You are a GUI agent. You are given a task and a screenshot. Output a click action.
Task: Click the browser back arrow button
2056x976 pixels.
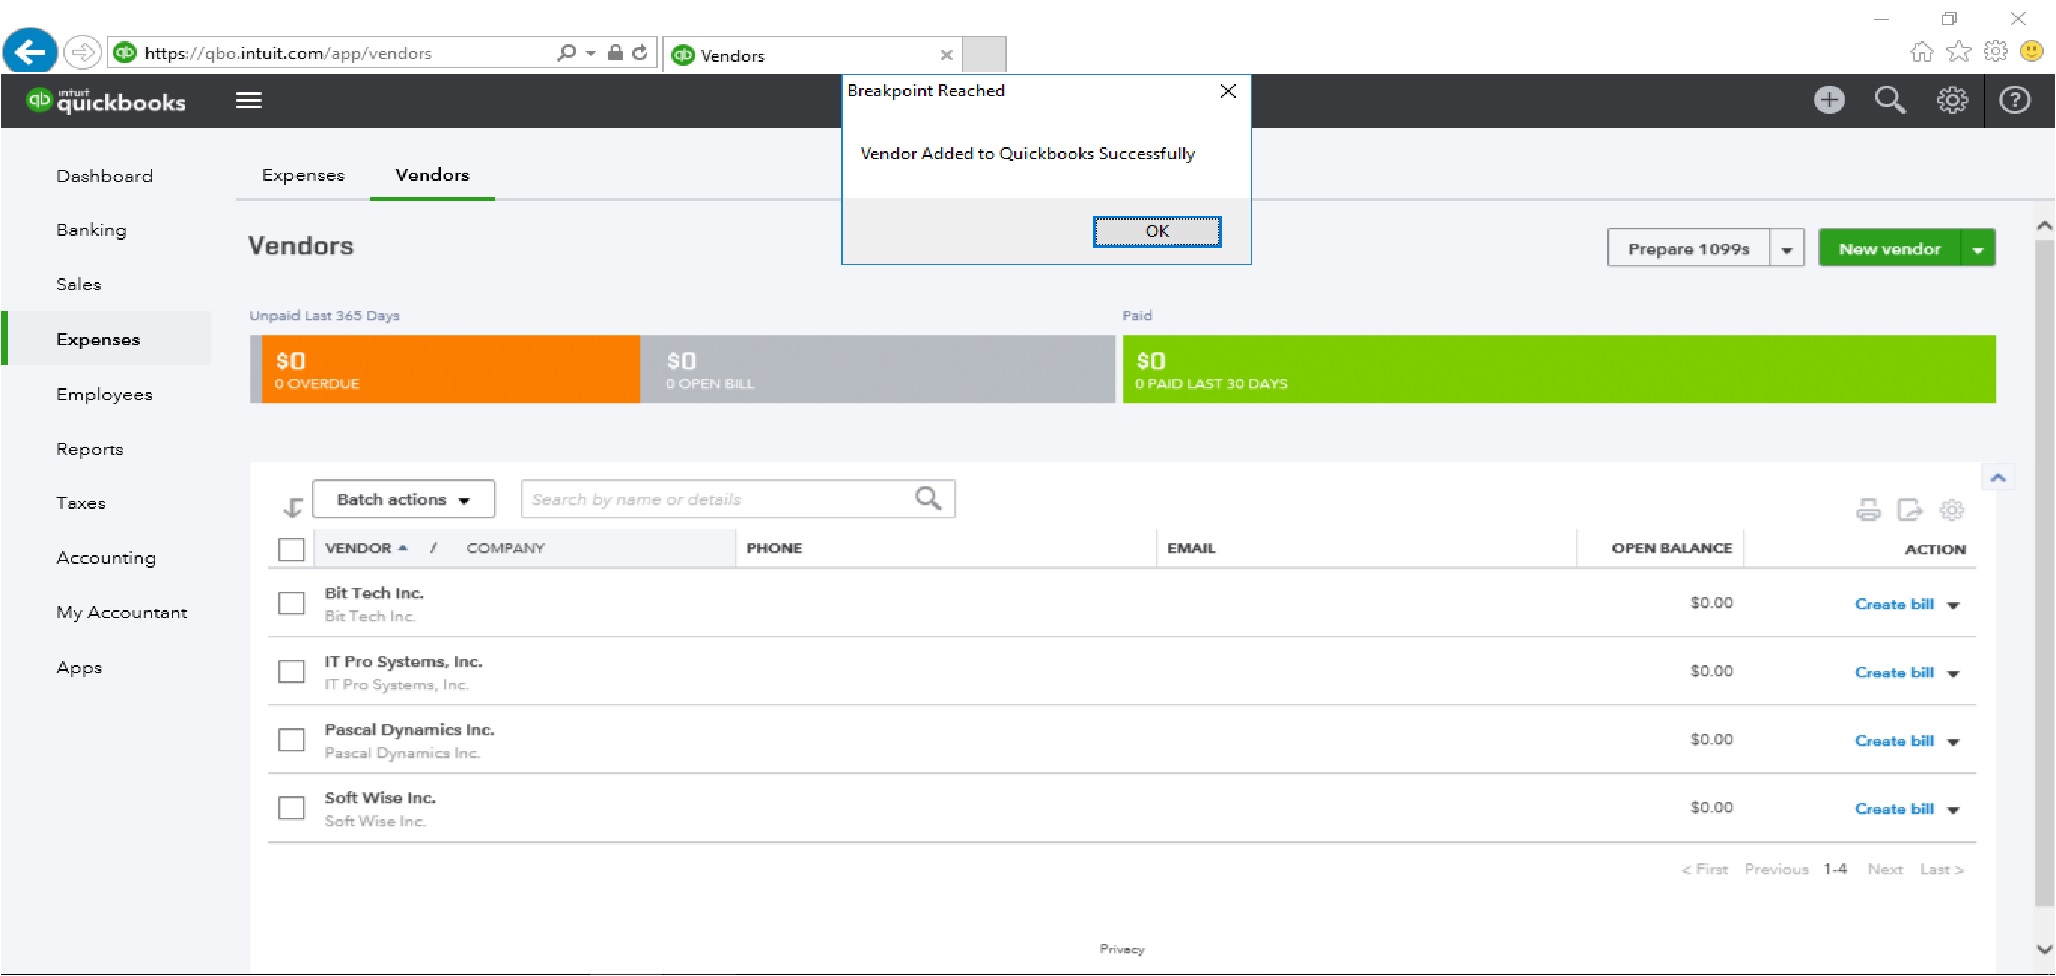(30, 51)
